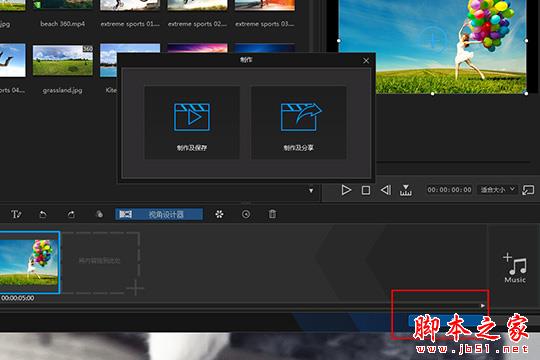
Task: Click the balloon girl preview image
Action: 433,47
